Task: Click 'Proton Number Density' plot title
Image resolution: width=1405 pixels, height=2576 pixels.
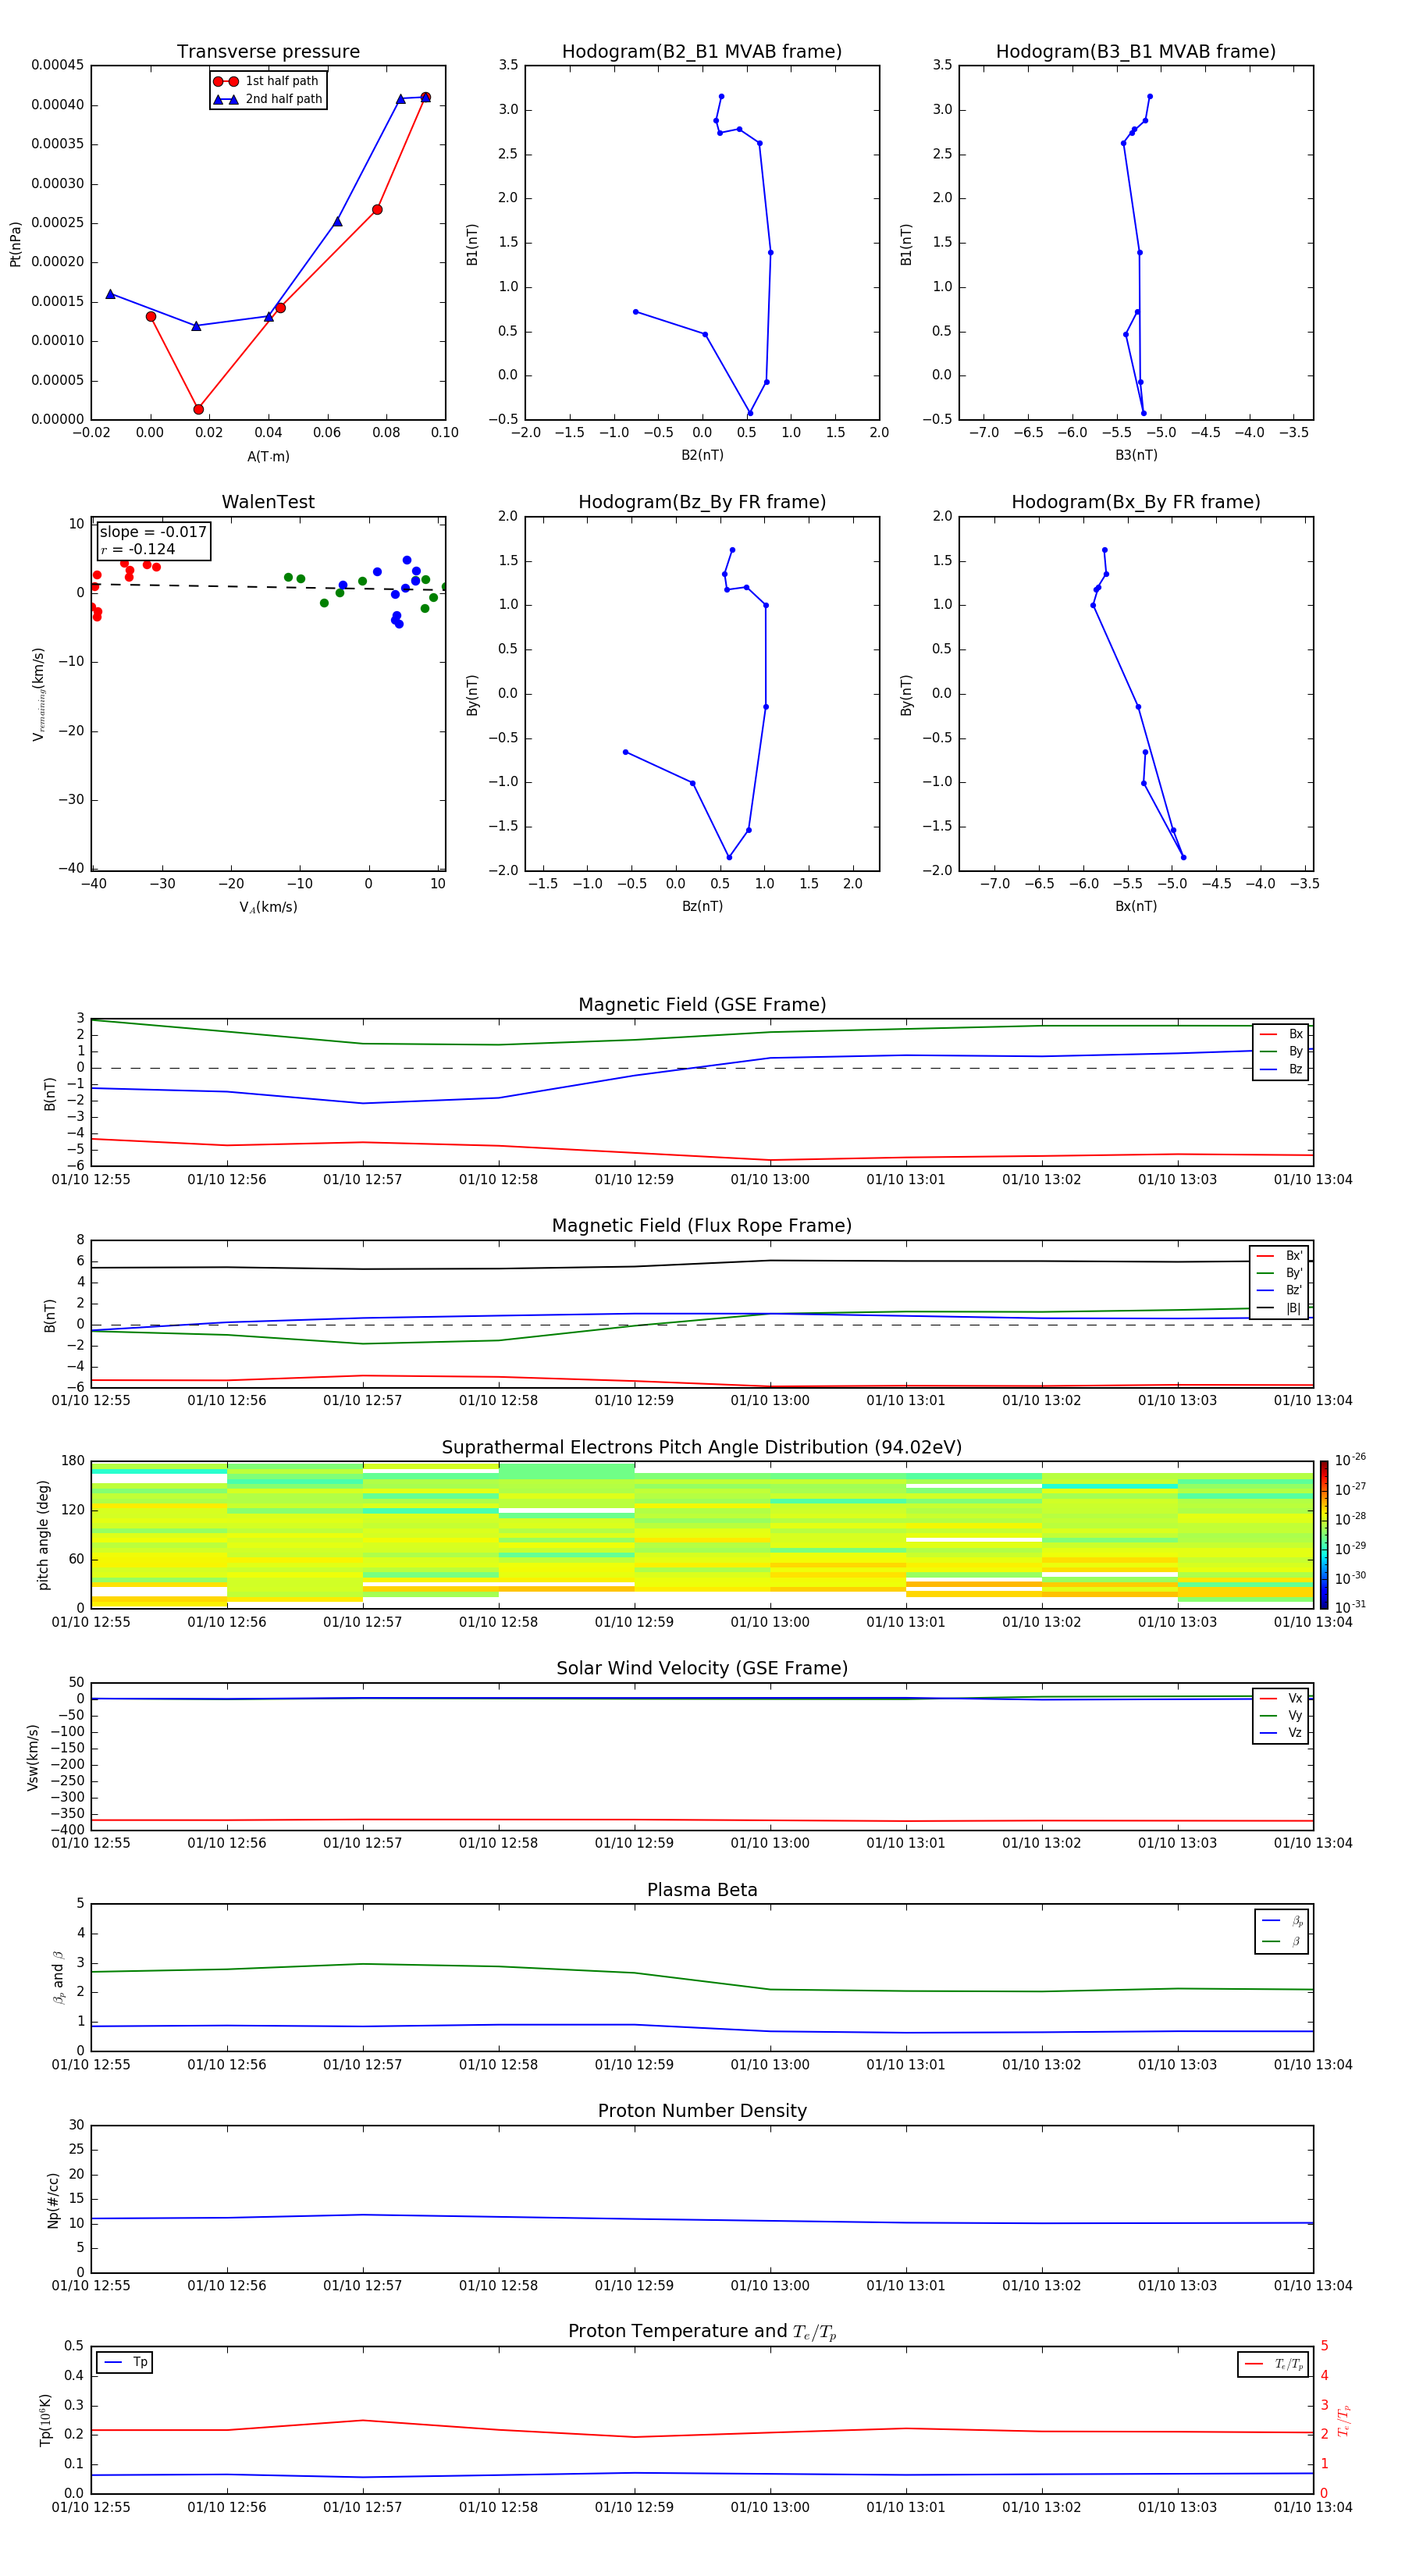Action: 702,2111
